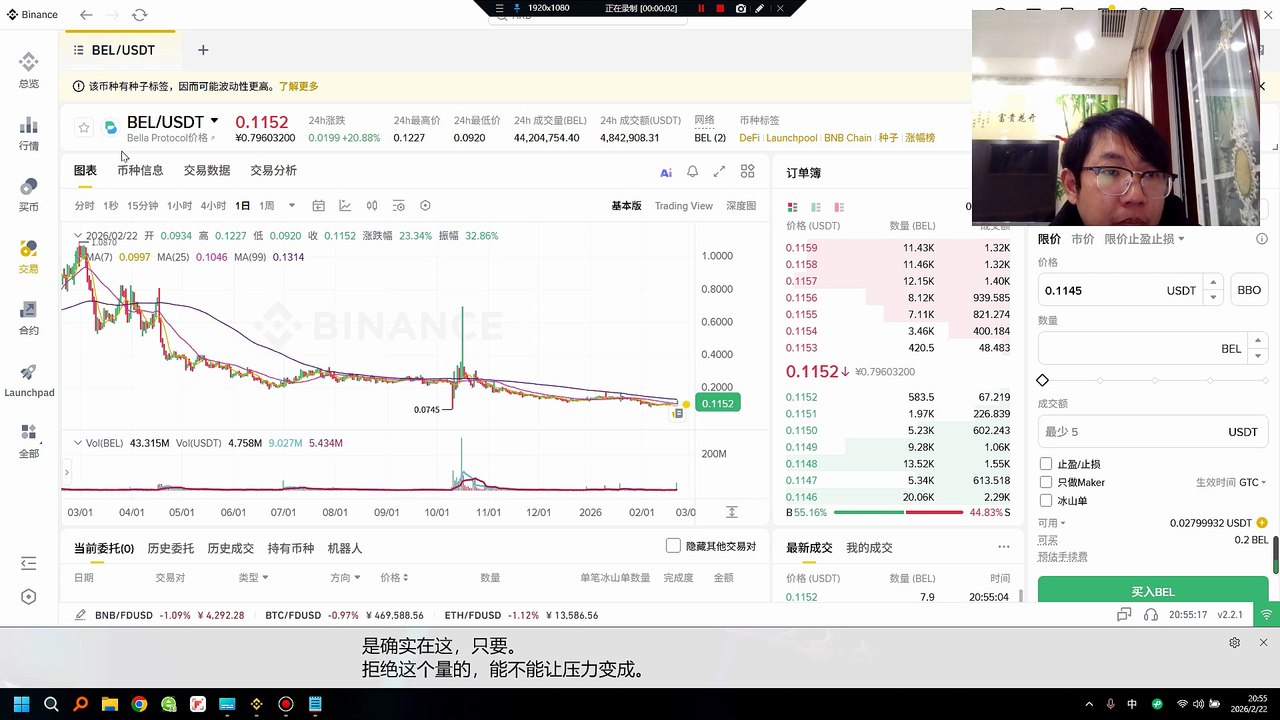
Task: Show asks only order book view icon
Action: point(839,207)
